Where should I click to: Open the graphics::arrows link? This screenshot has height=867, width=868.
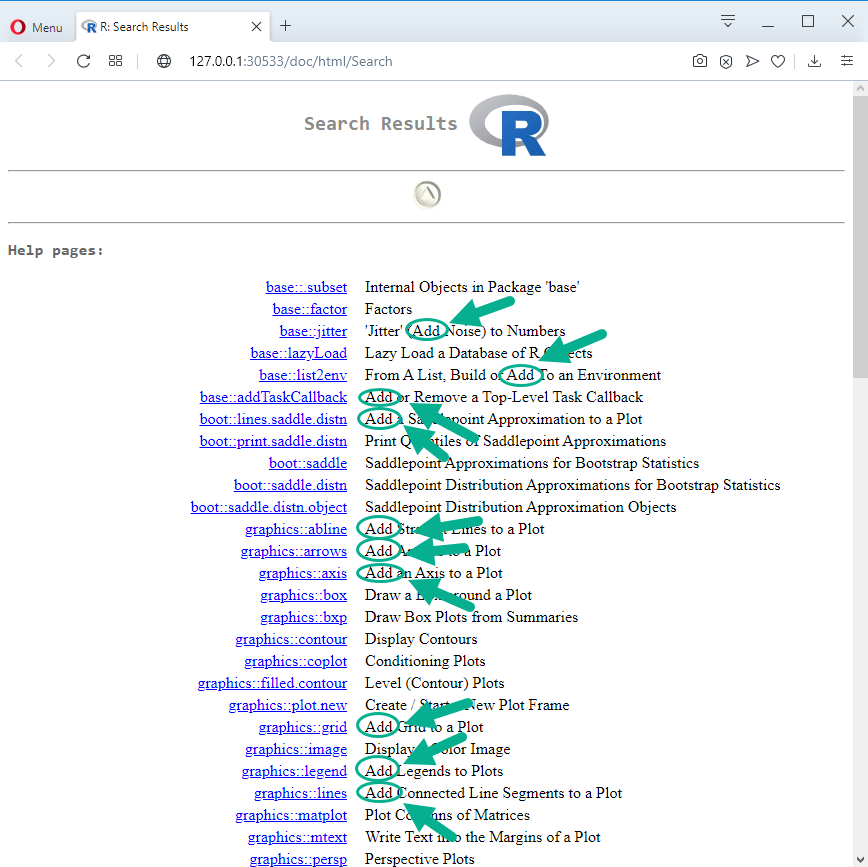coord(294,551)
